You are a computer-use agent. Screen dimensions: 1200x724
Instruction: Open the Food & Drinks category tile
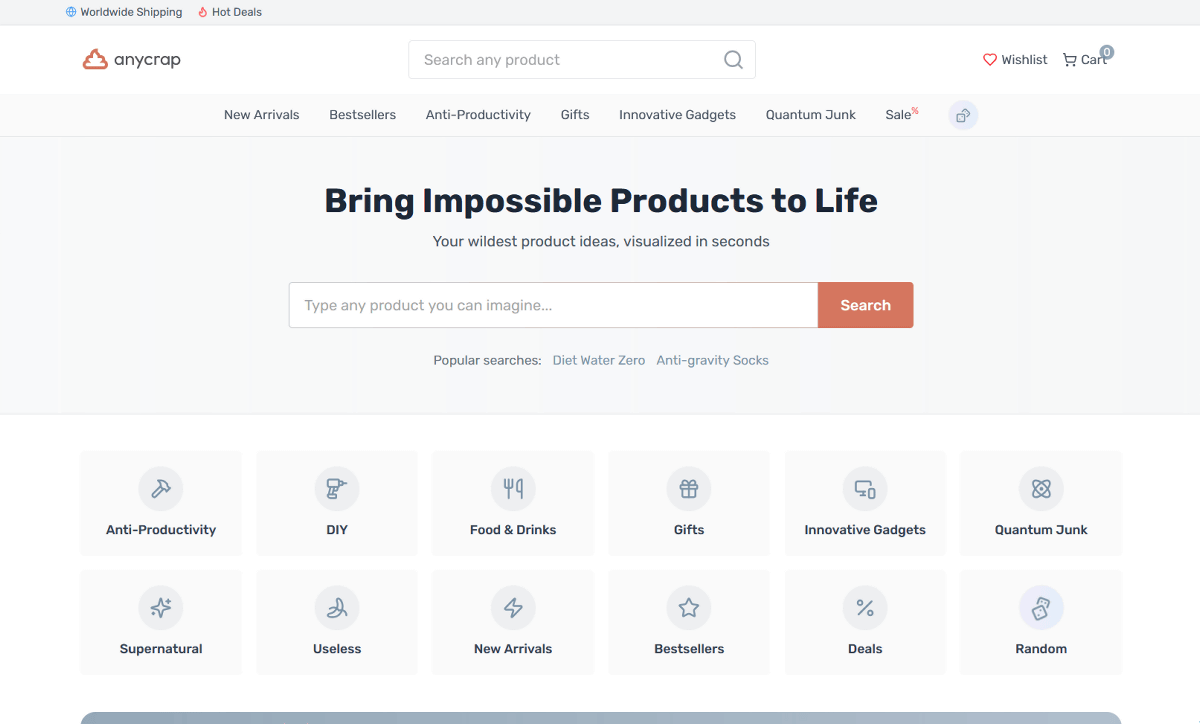pyautogui.click(x=513, y=503)
